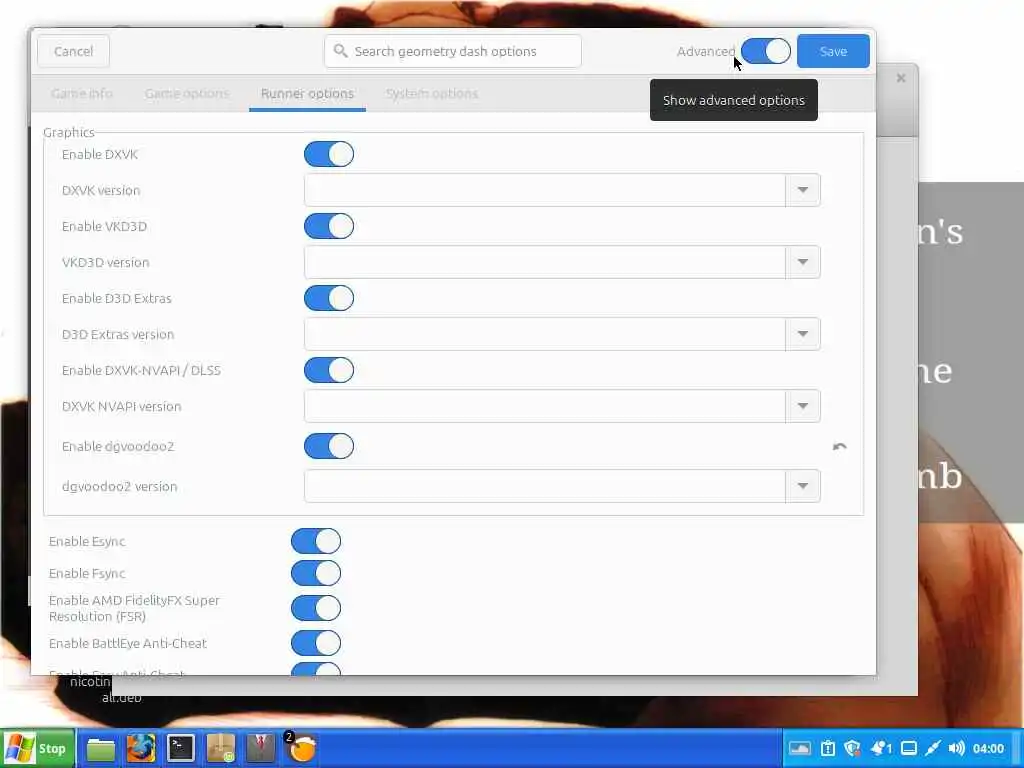Screen dimensions: 1024x768
Task: Click the notifications tray icon showing 1
Action: [881, 748]
